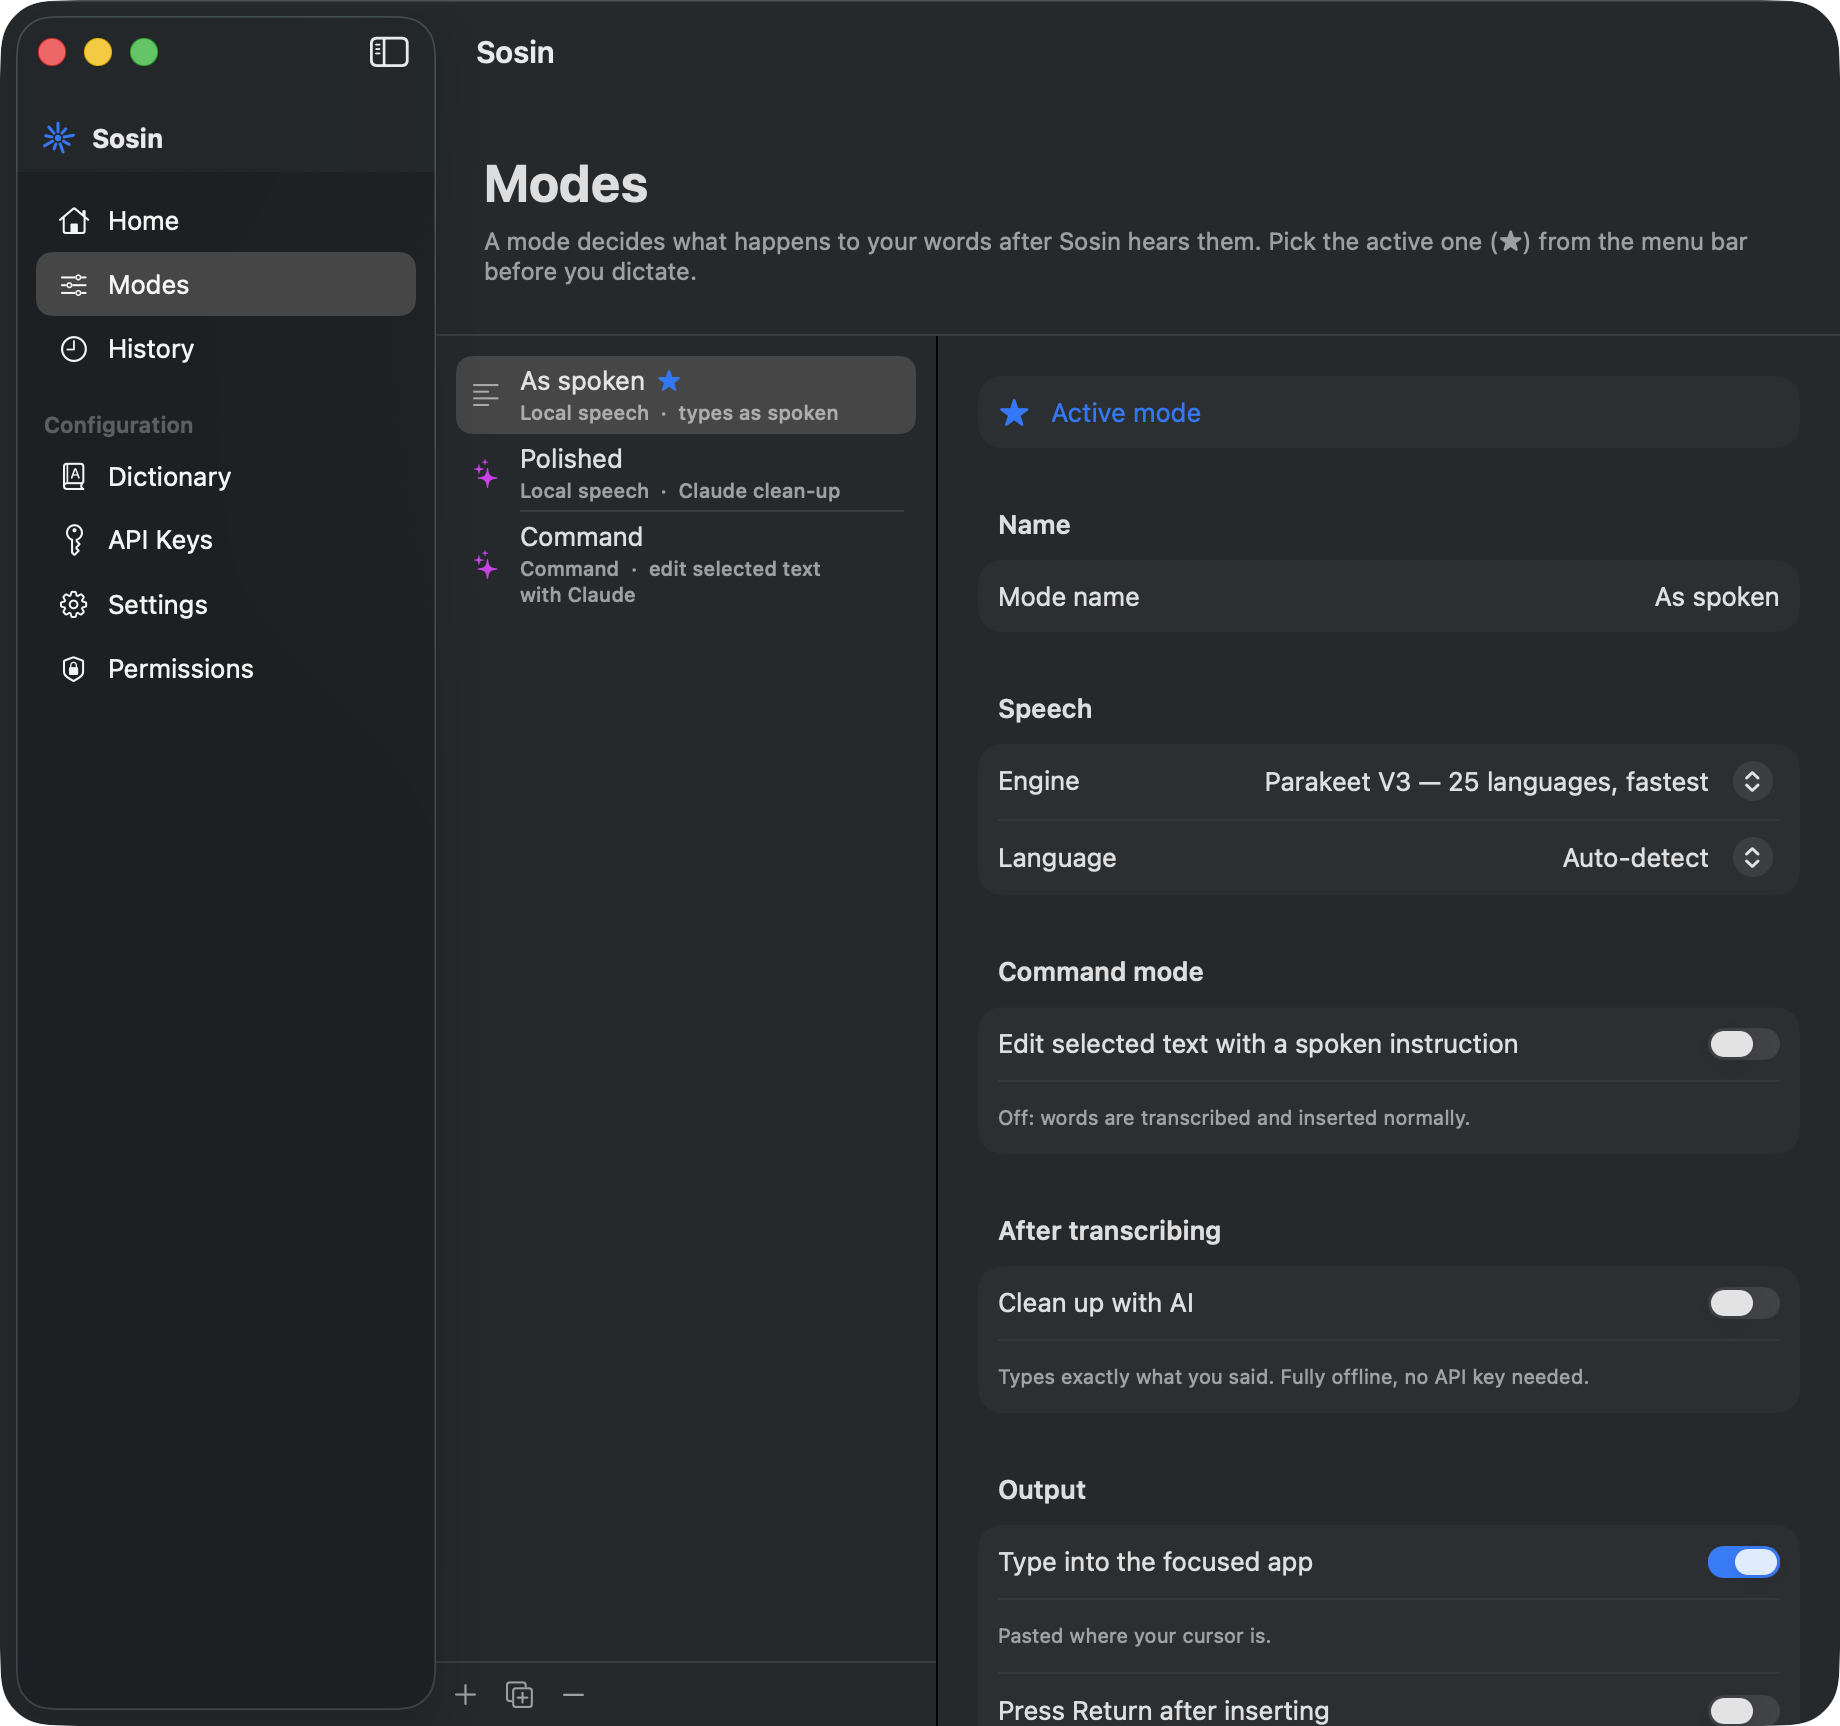Screen dimensions: 1840x1726
Task: Toggle Press Return after inserting
Action: pos(1743,1710)
